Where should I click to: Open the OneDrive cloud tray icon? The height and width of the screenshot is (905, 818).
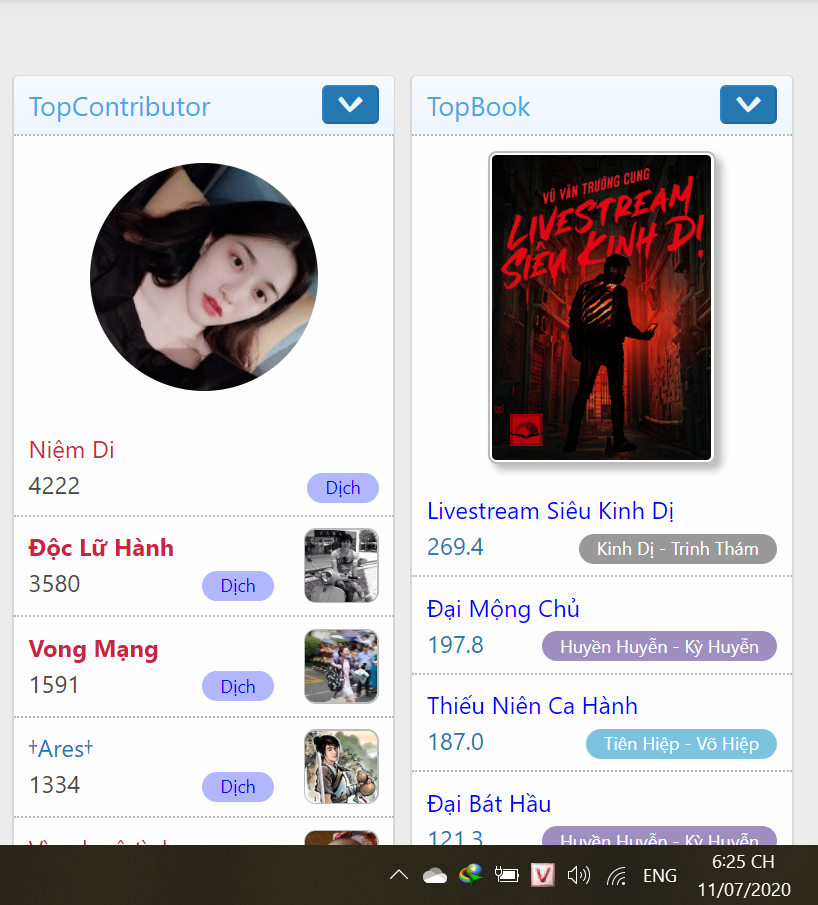click(x=435, y=876)
